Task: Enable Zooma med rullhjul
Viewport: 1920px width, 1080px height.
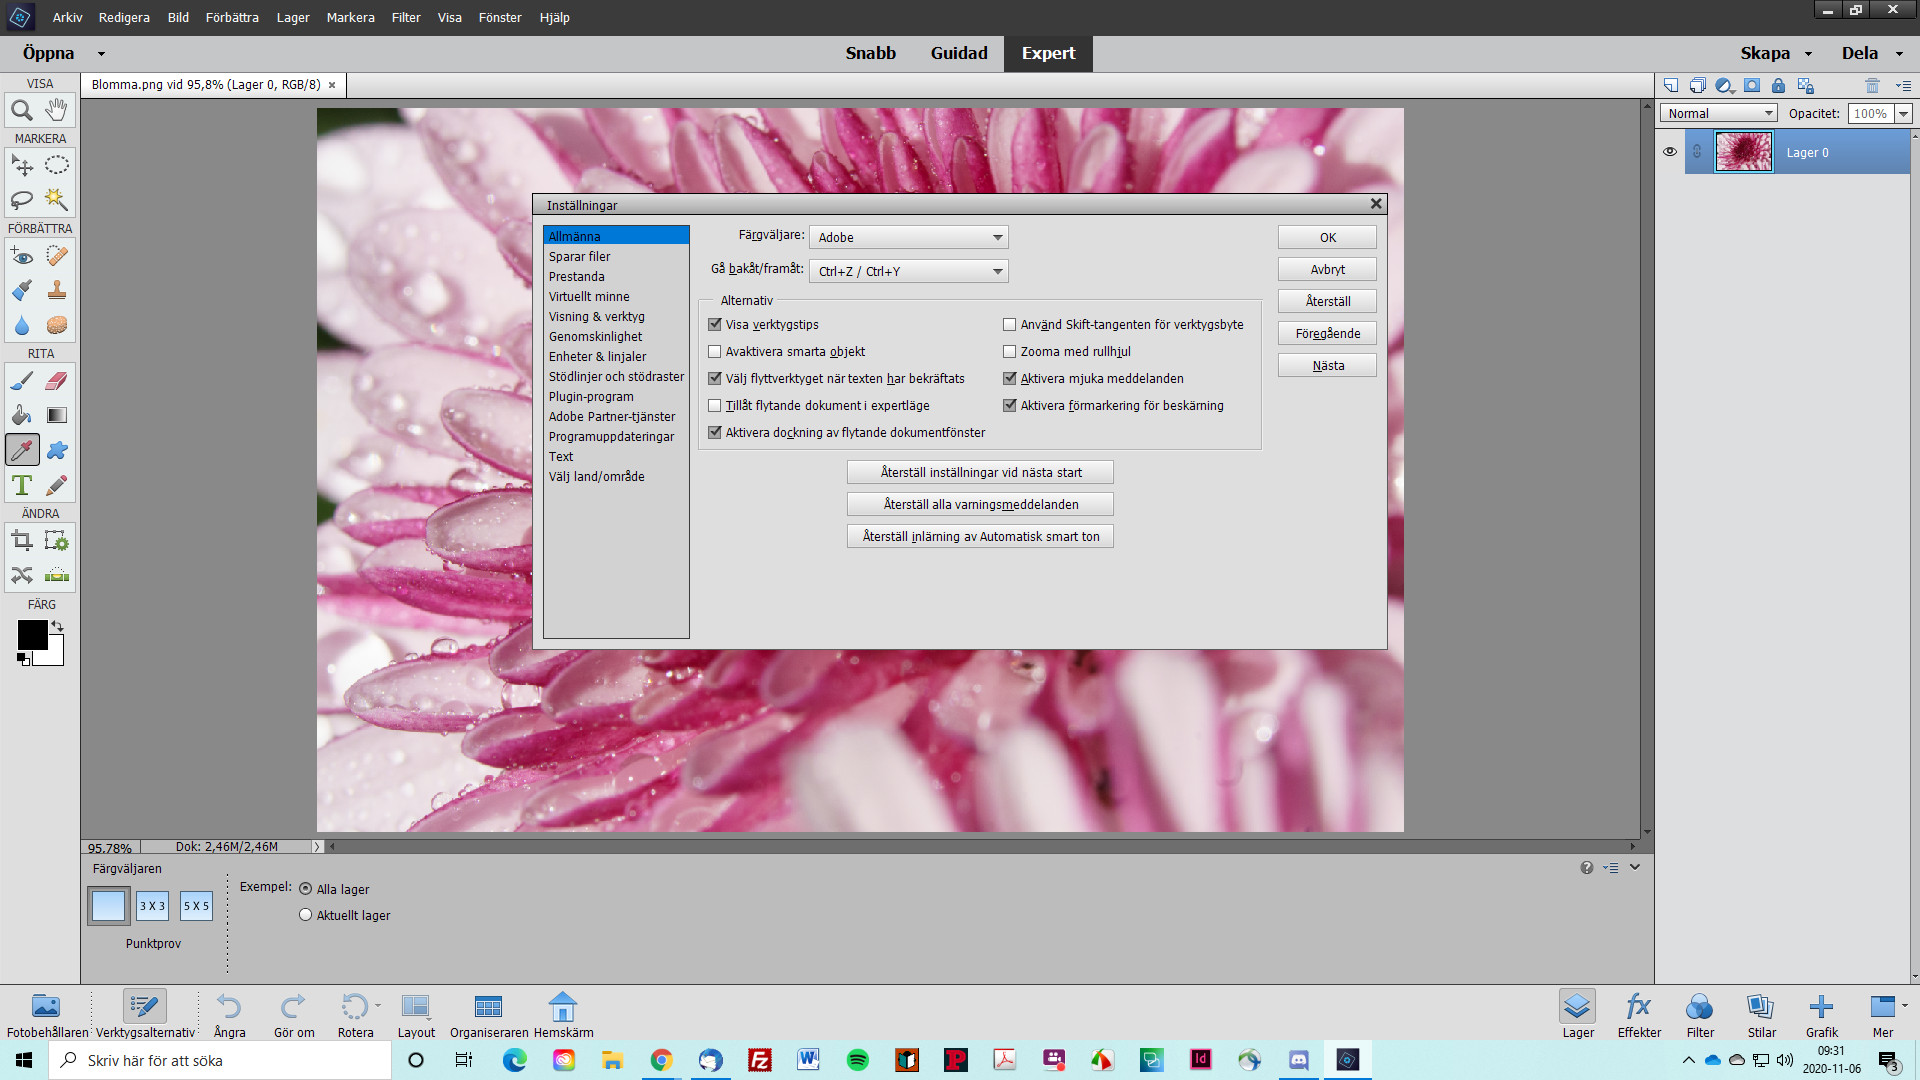Action: 1010,351
